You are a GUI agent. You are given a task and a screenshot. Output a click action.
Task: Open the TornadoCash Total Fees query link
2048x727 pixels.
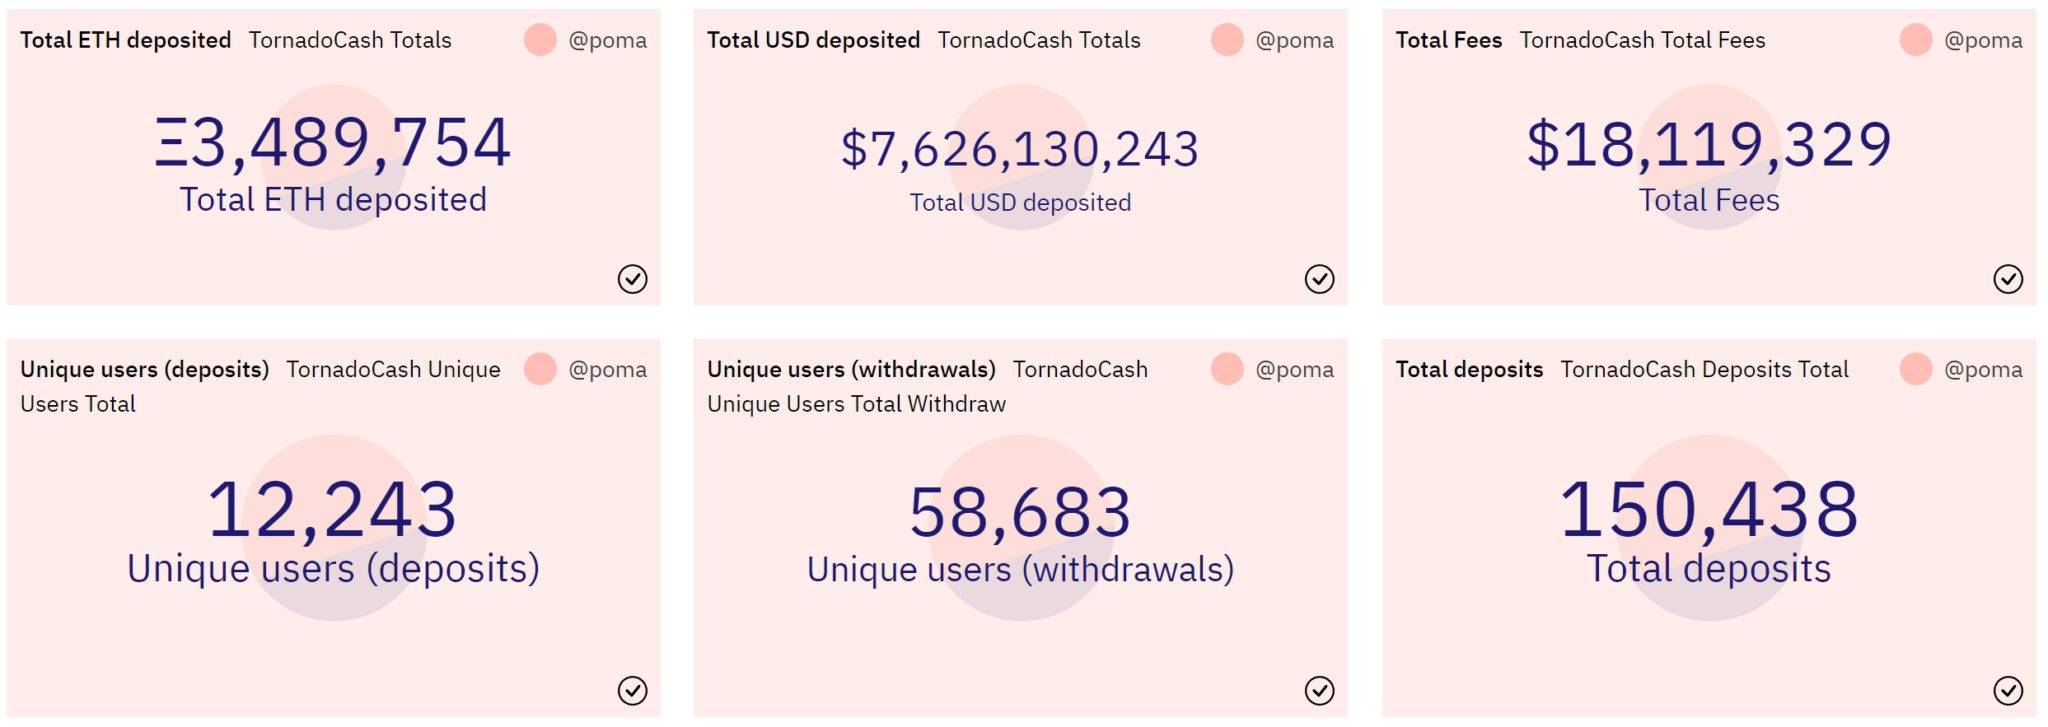point(1642,40)
